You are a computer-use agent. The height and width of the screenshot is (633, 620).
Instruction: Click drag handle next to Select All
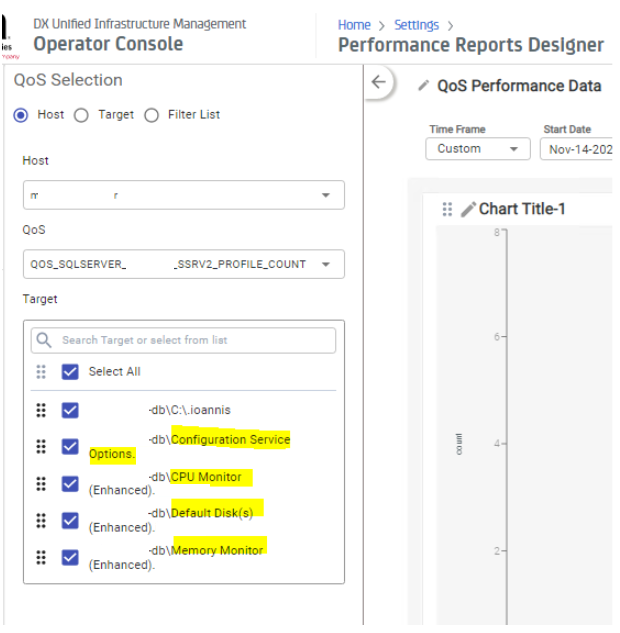[x=41, y=371]
